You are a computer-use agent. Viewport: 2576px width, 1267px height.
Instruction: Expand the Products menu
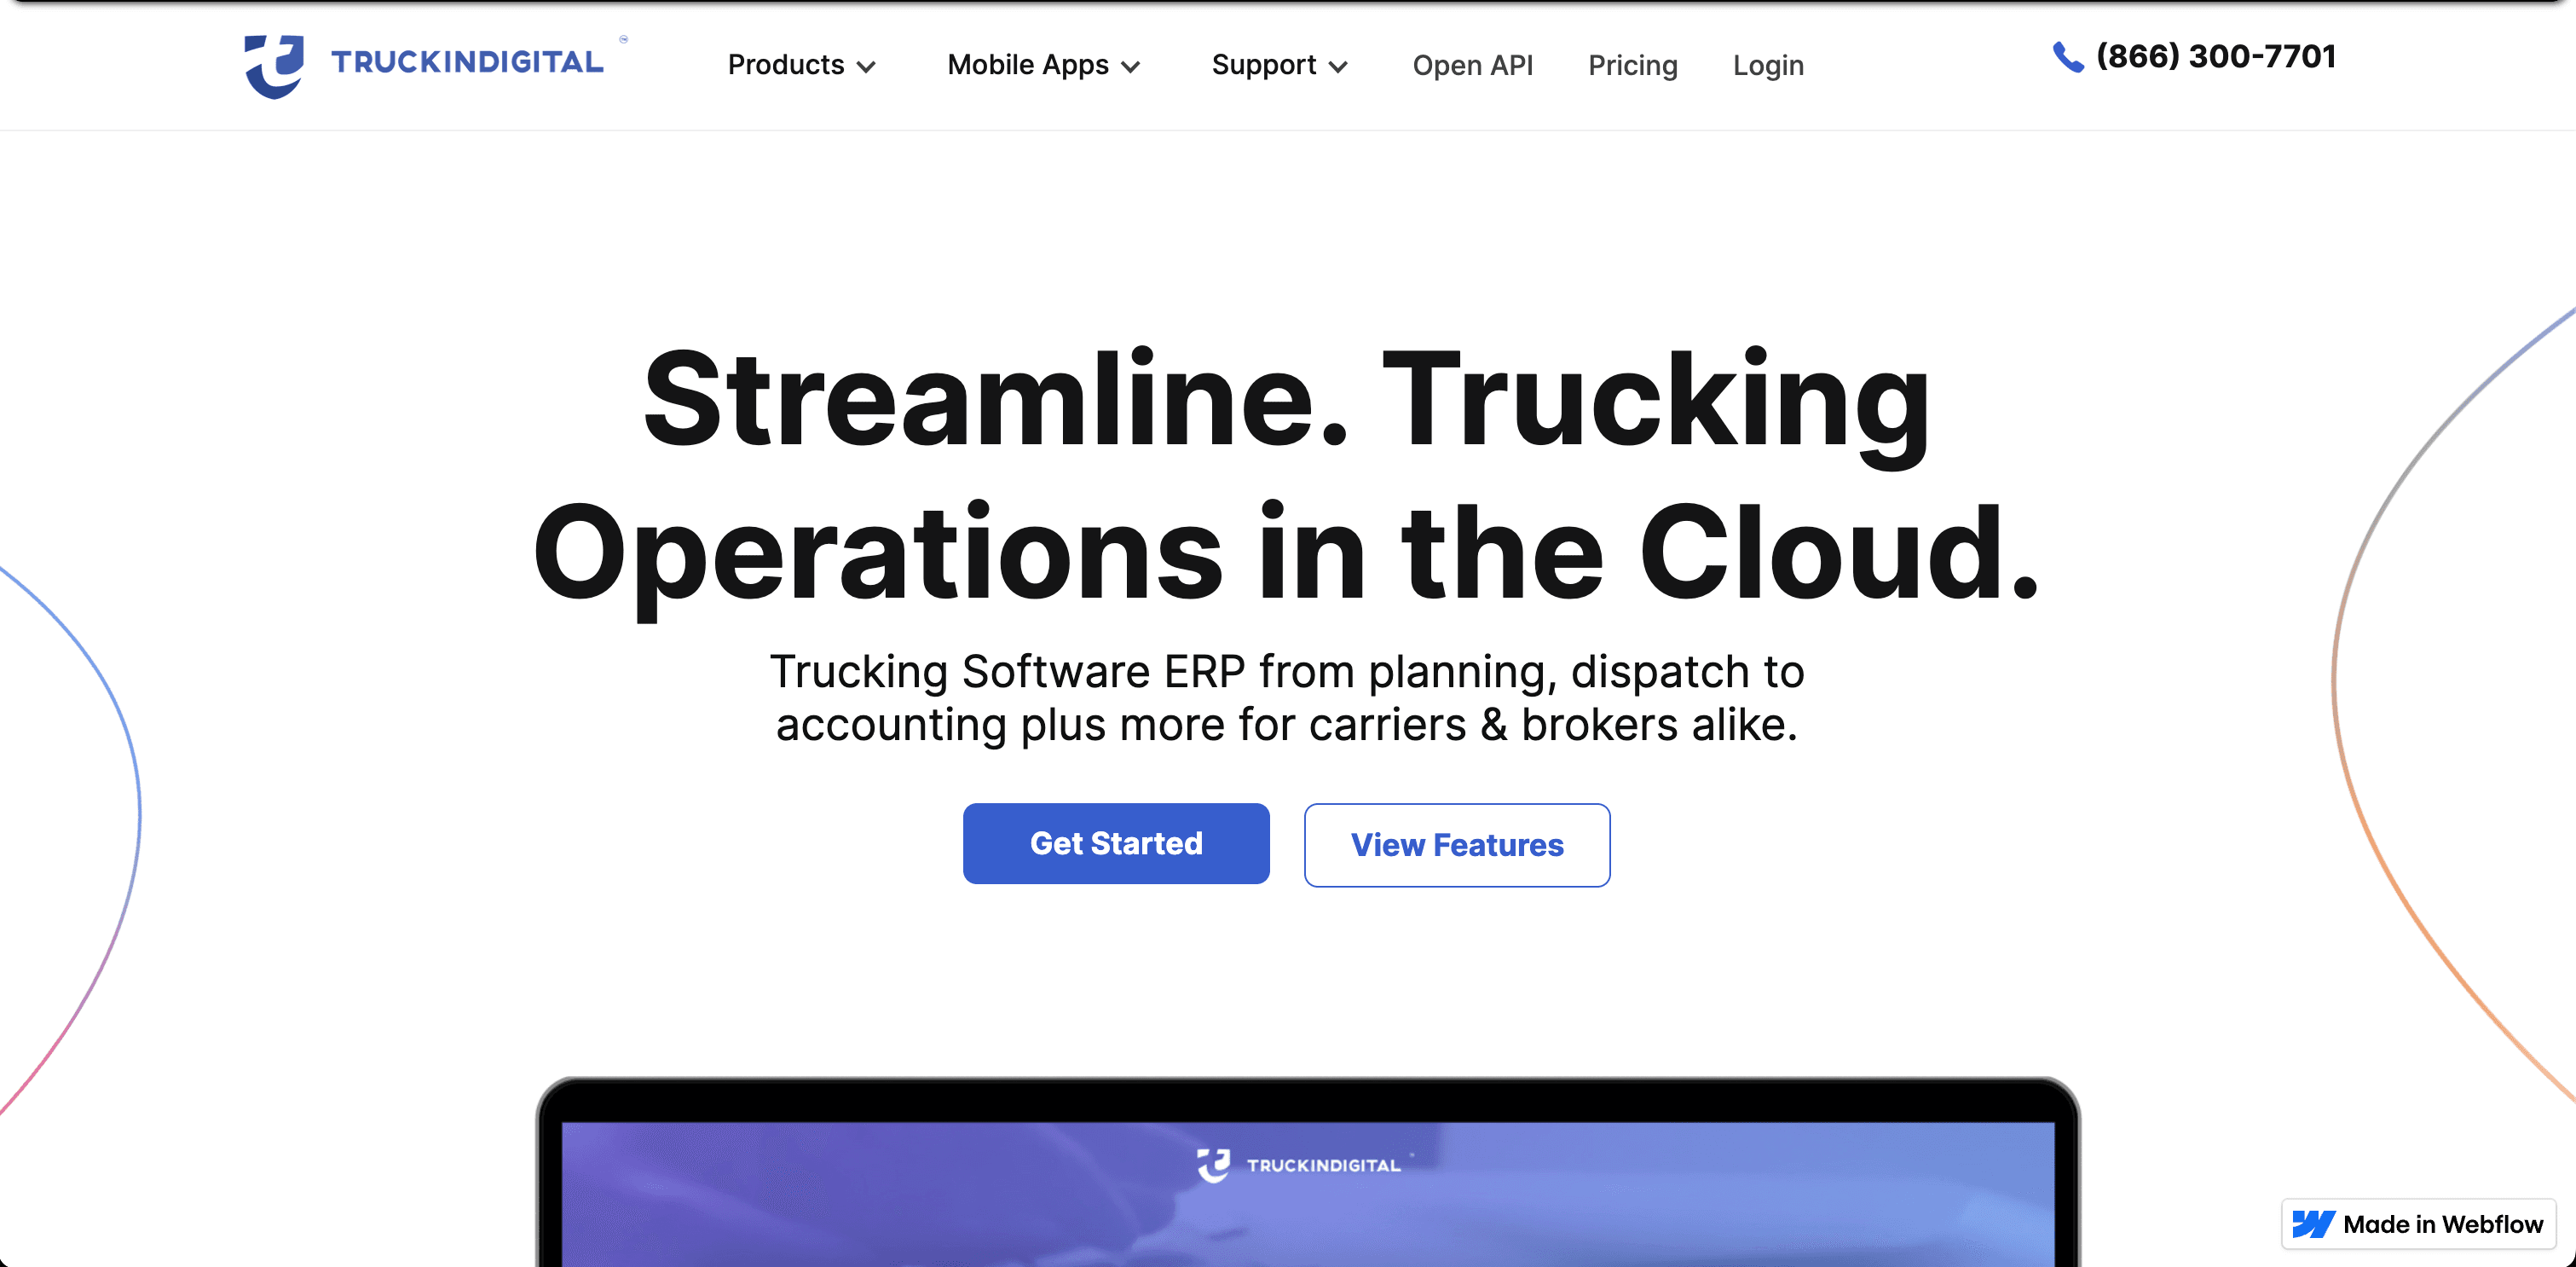(787, 65)
